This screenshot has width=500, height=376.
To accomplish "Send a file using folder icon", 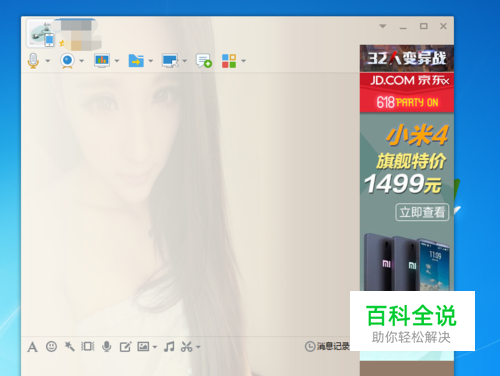I will 136,61.
